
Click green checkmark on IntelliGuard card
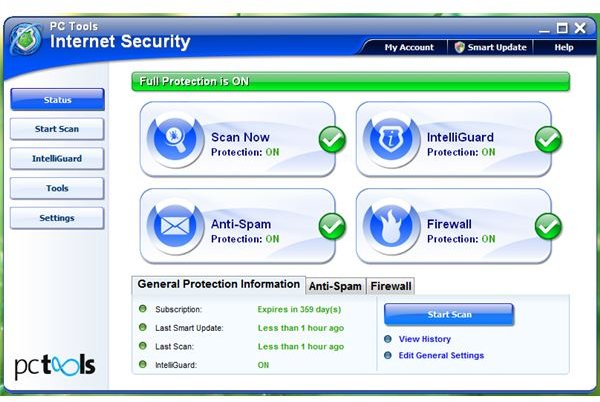[548, 140]
